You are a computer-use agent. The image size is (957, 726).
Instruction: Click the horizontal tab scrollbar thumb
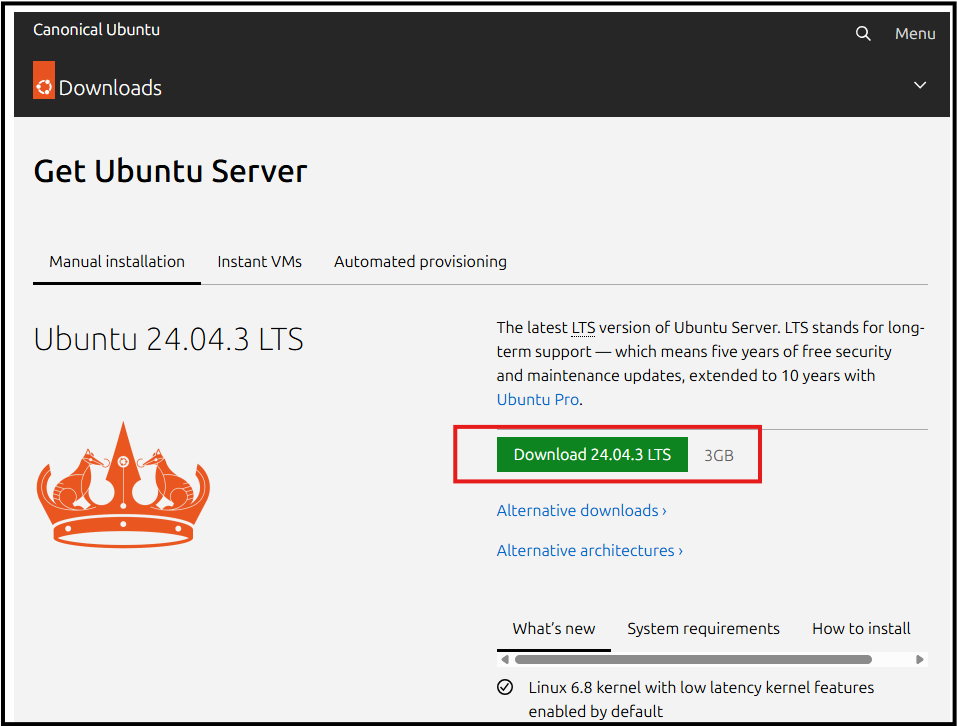click(693, 660)
